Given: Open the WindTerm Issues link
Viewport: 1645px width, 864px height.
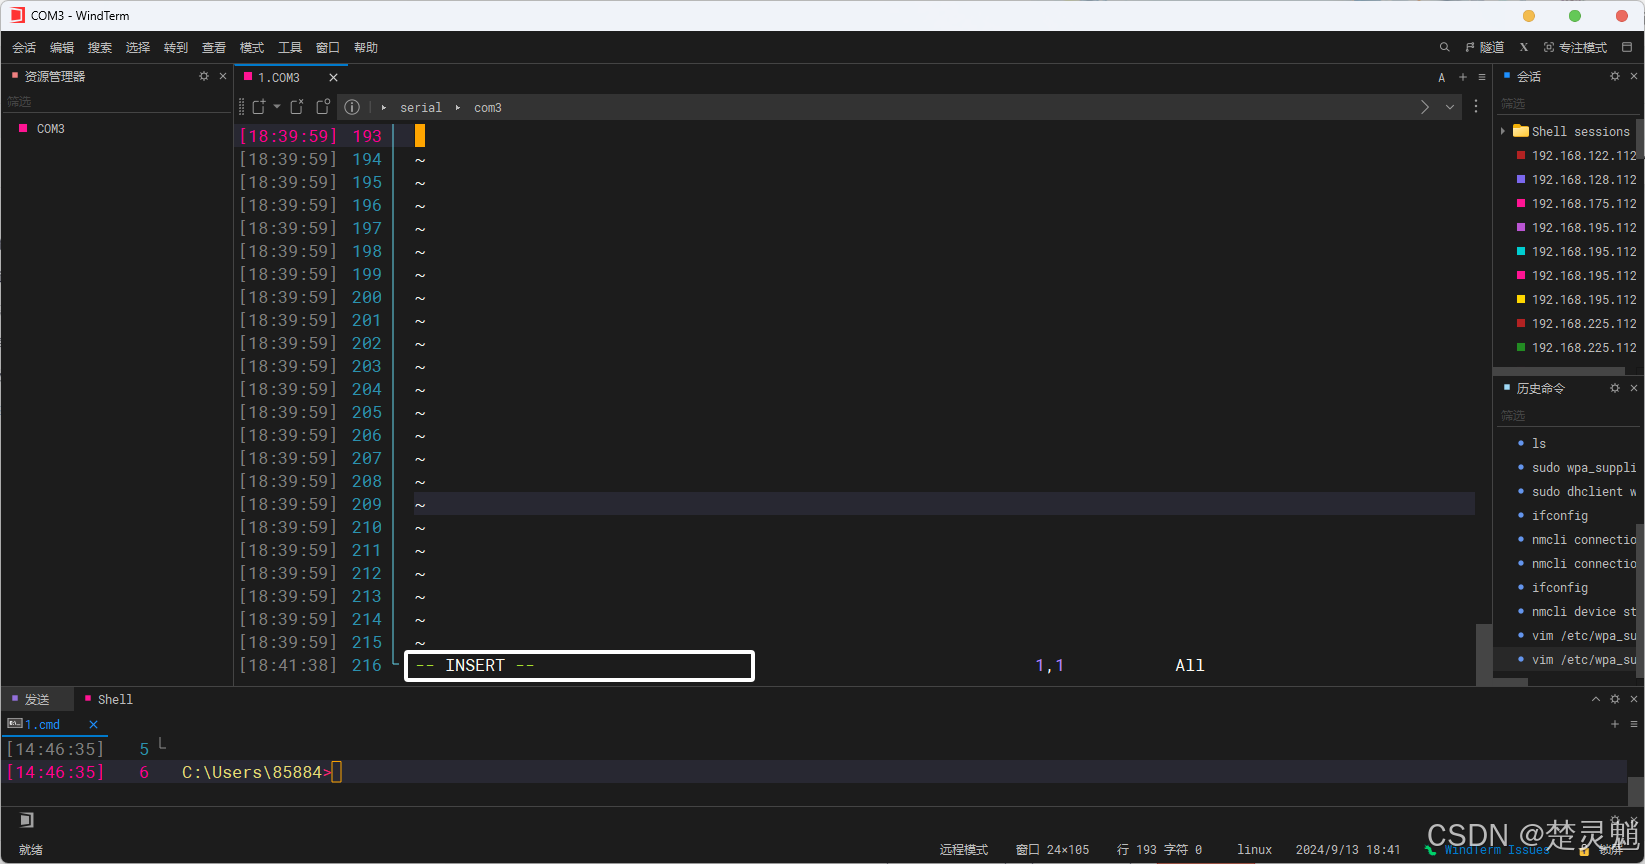Looking at the screenshot, I should (x=1496, y=849).
